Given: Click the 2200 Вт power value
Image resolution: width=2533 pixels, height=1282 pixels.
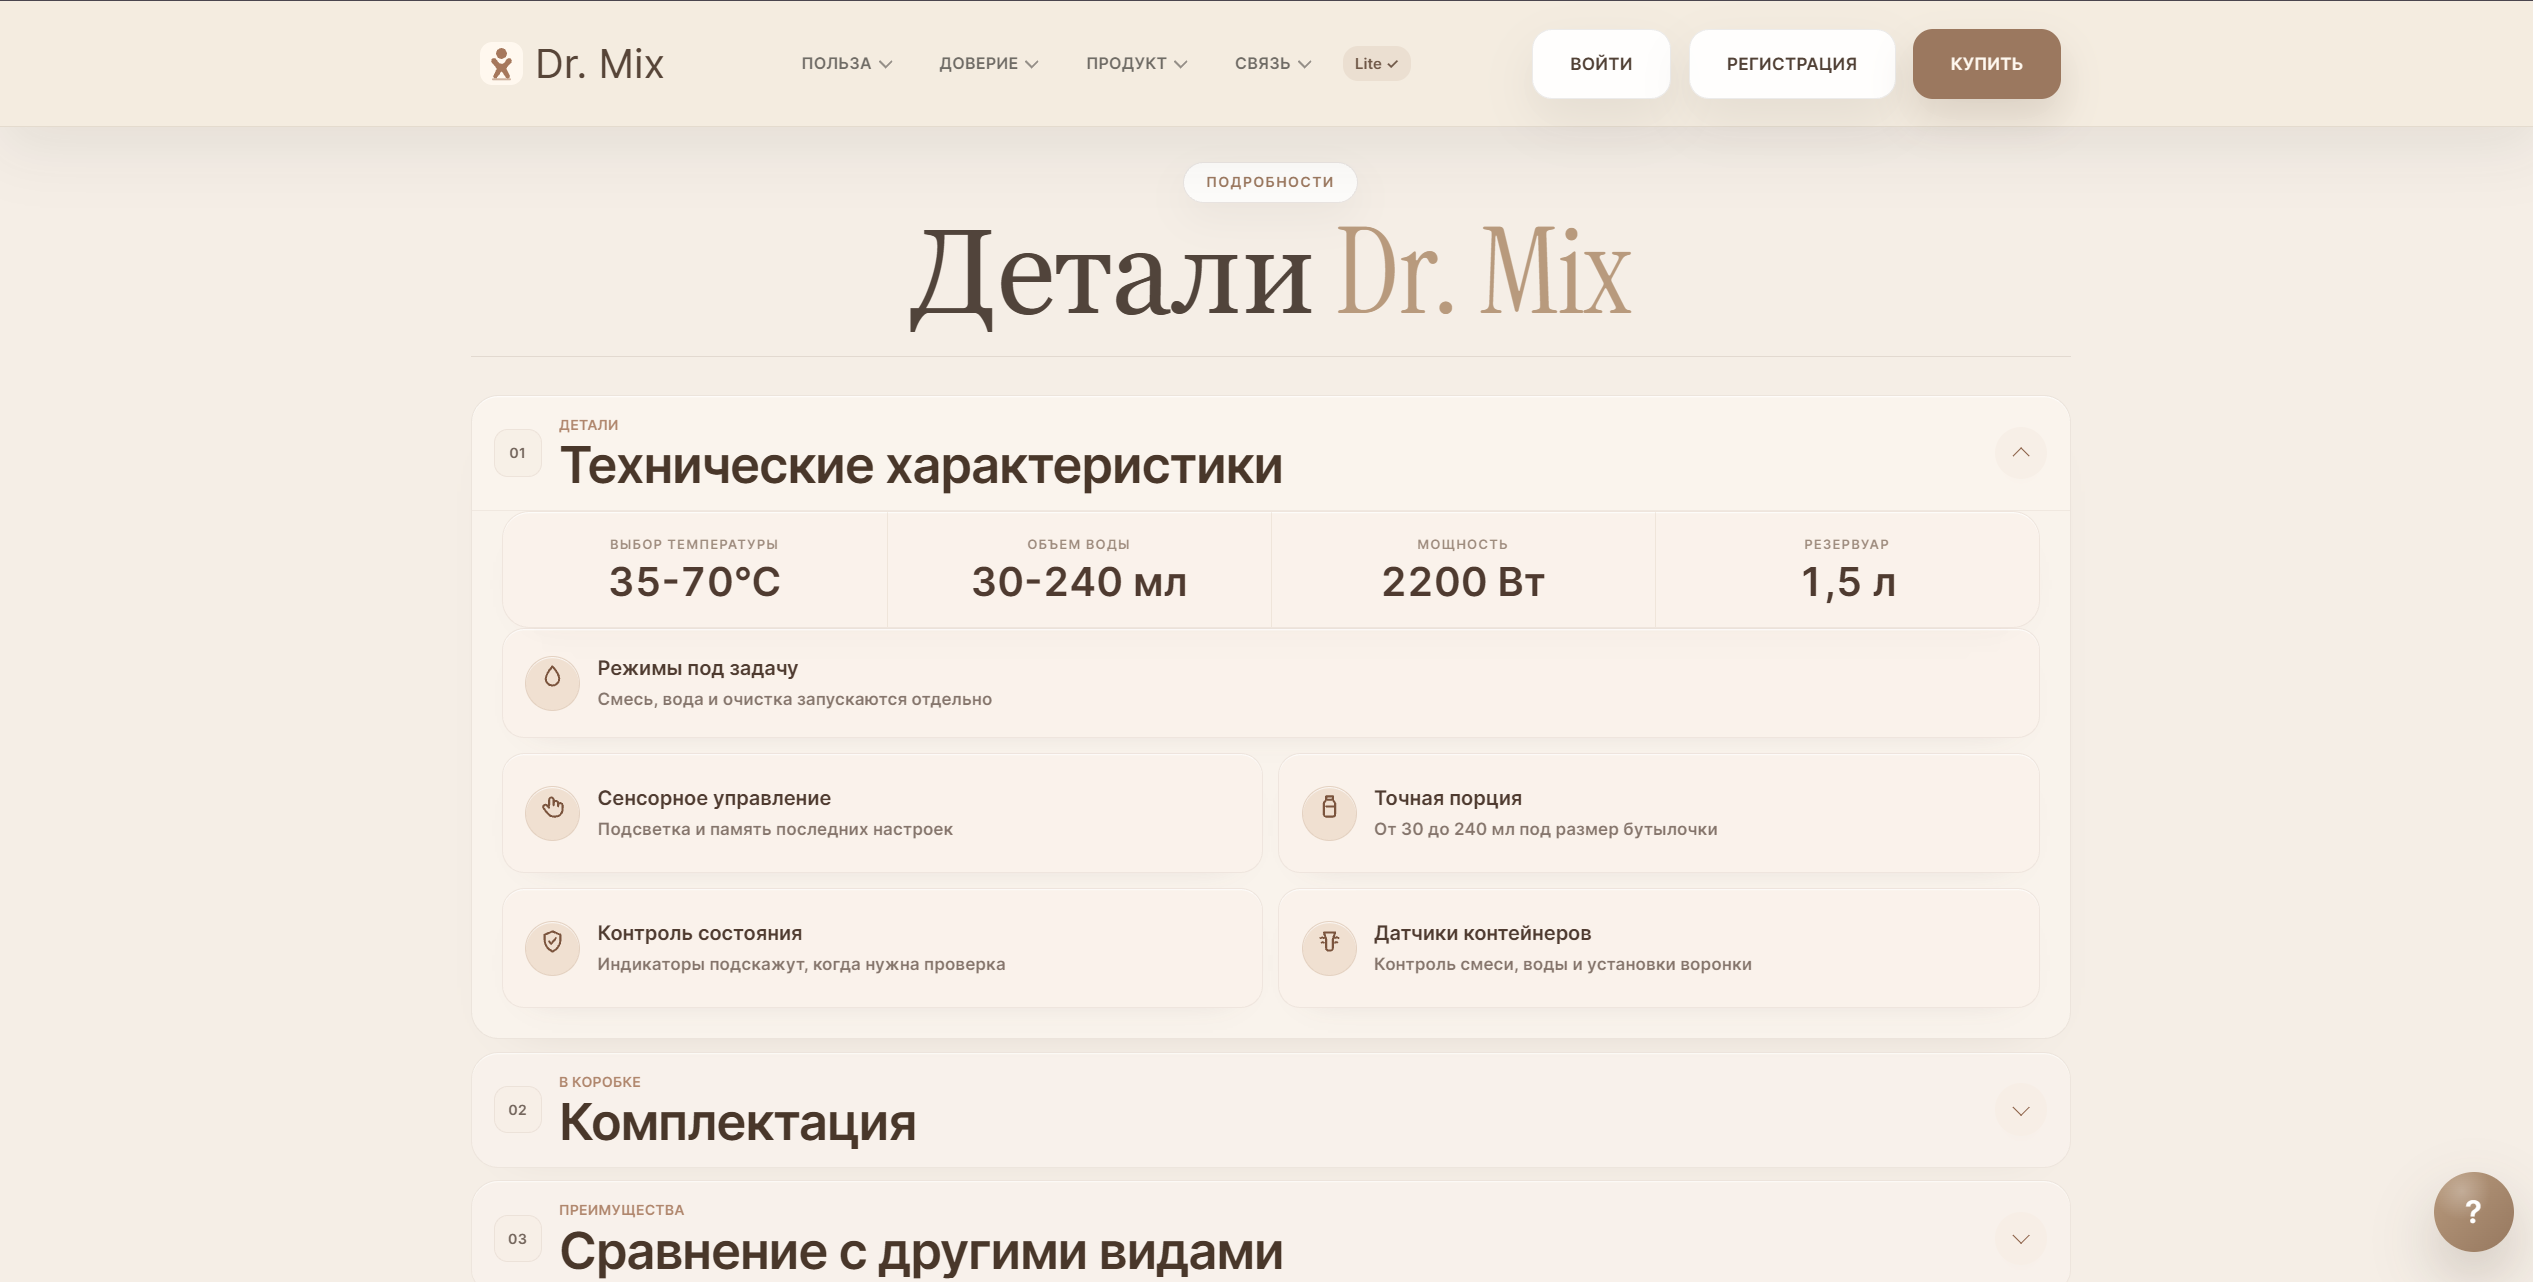Looking at the screenshot, I should click(x=1463, y=582).
